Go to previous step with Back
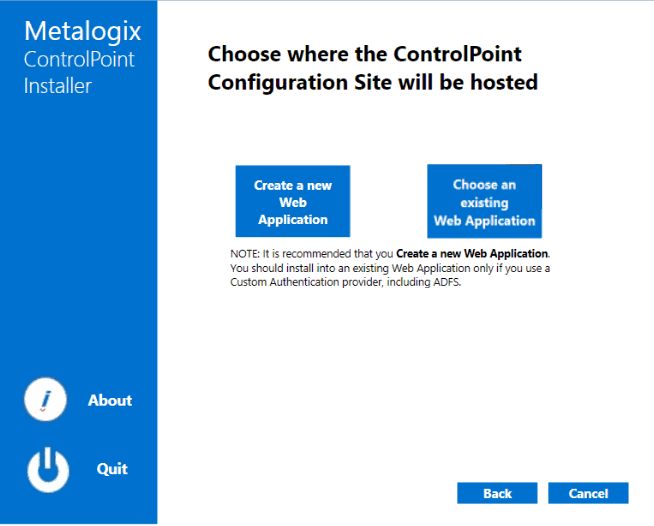This screenshot has height=526, width=654. [497, 493]
